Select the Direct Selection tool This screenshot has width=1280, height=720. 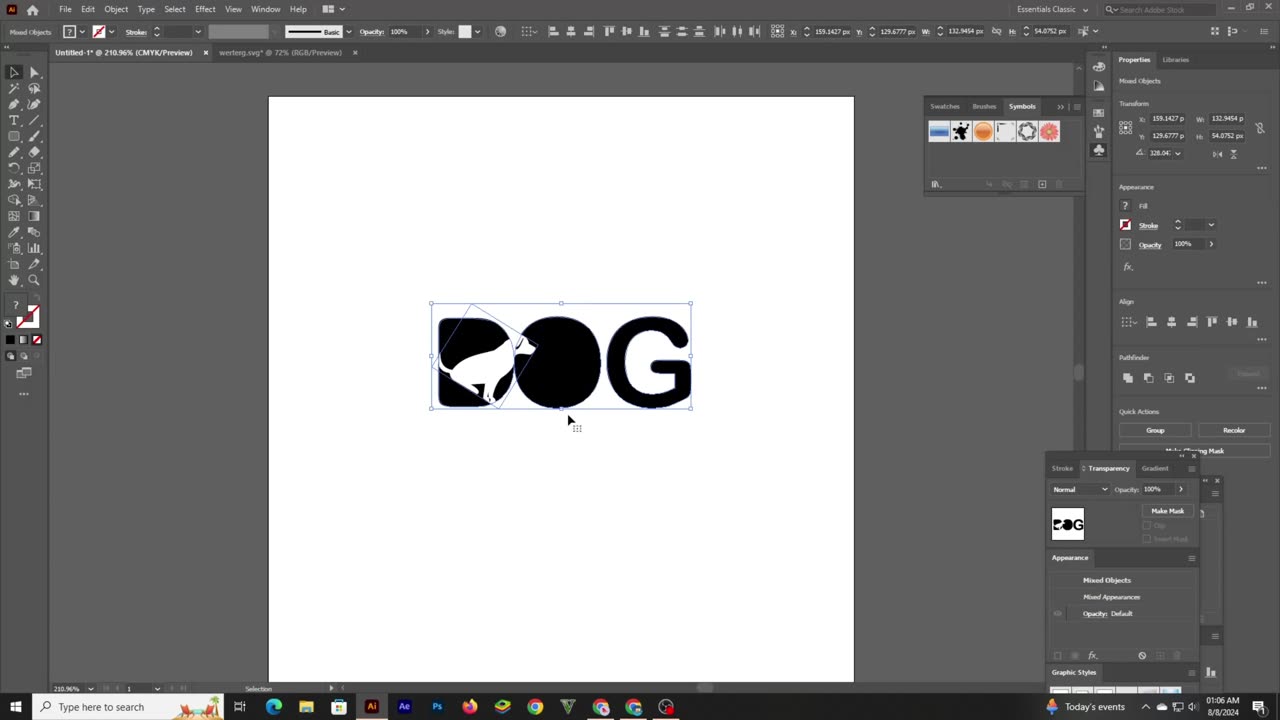click(x=34, y=72)
